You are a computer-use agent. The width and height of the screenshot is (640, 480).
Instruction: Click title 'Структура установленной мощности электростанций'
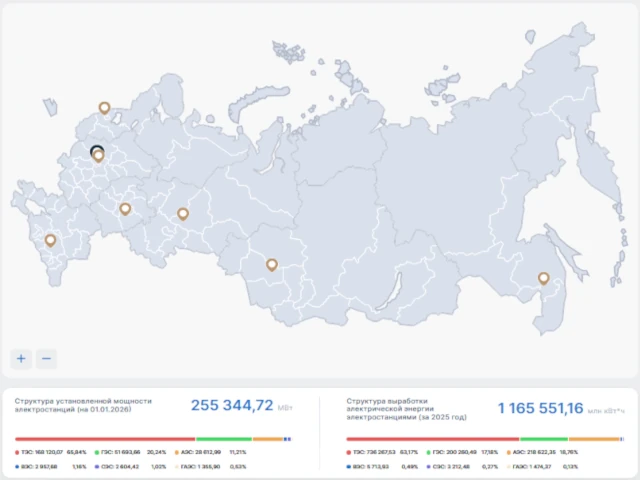pos(83,405)
